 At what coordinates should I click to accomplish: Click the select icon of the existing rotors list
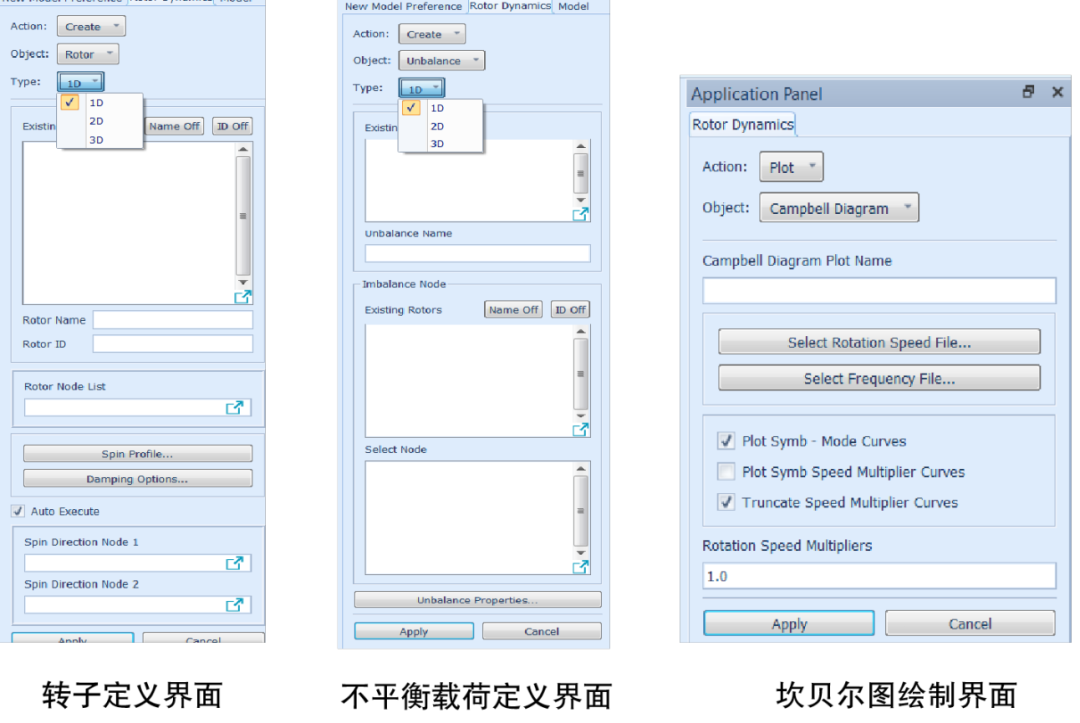pos(242,297)
